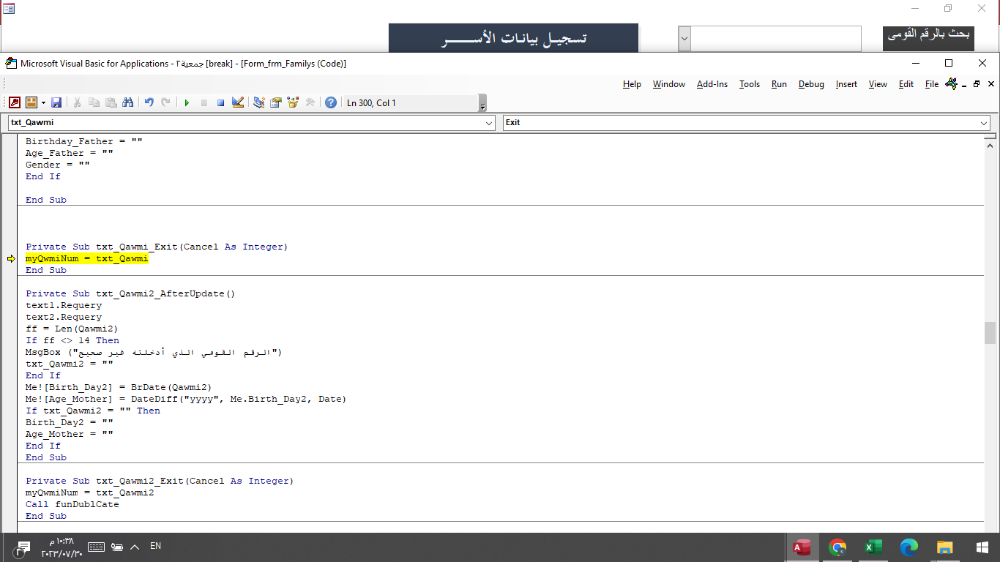Click the line ff = Len(Qawmi2)
Viewport: 1000px width, 562px height.
pos(71,329)
